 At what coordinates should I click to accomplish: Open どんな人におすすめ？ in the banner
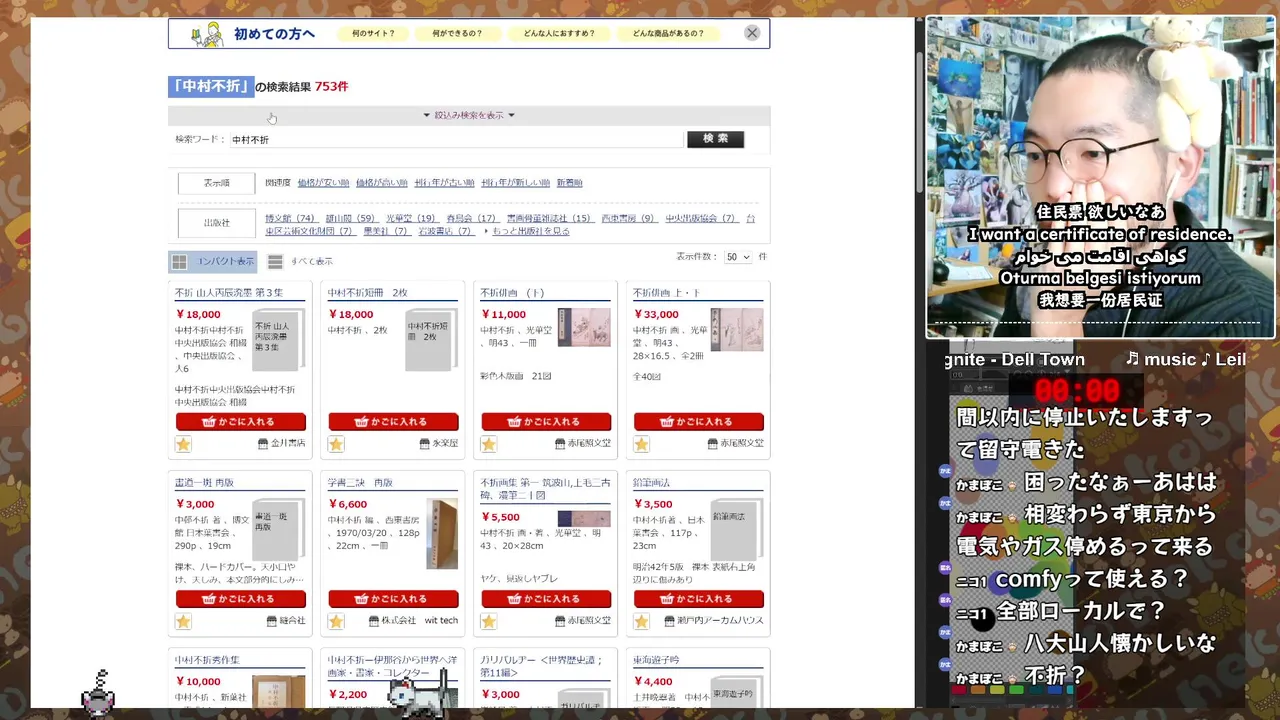(x=559, y=33)
